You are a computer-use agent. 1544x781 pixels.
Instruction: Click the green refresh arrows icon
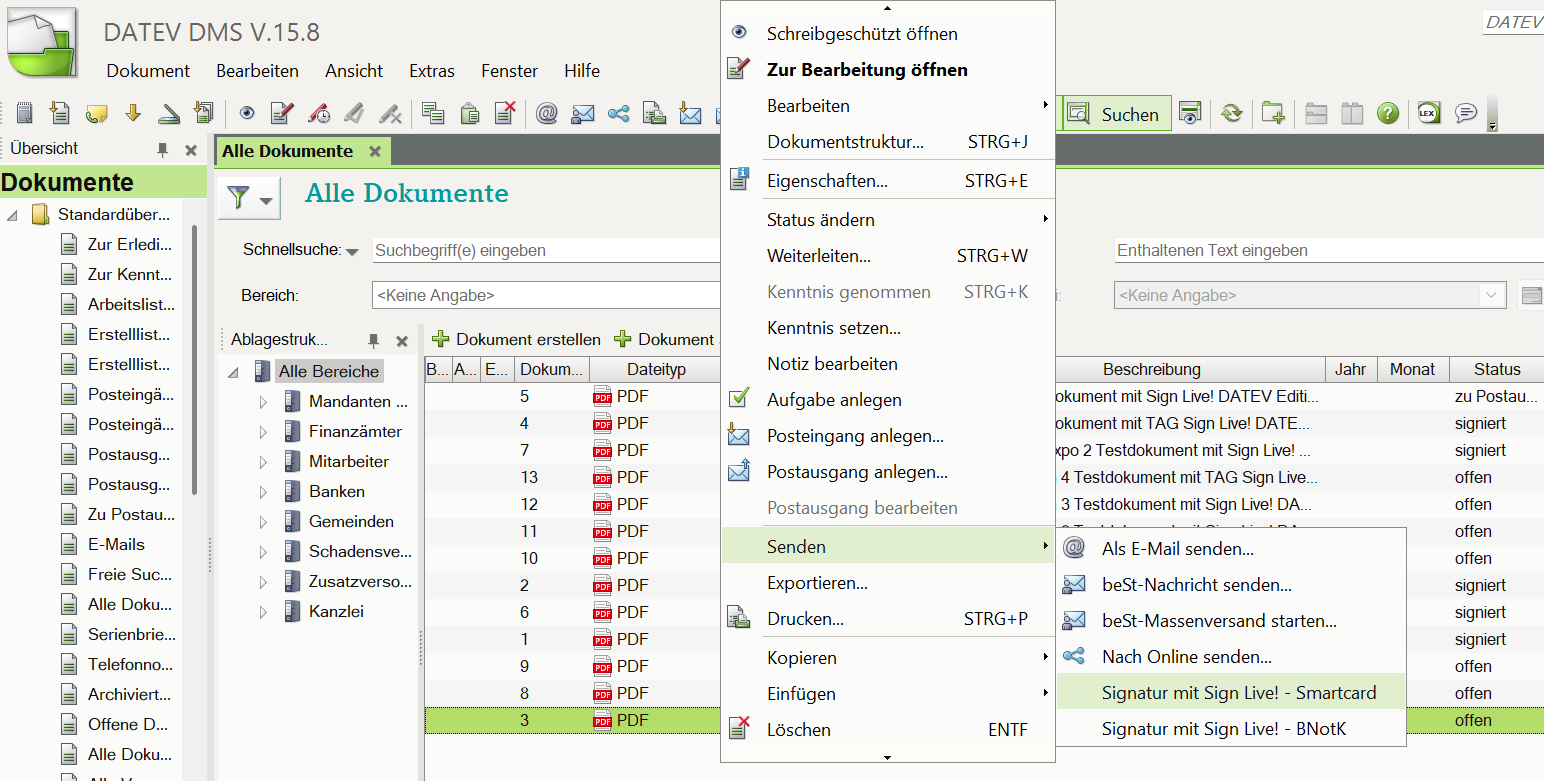[x=1231, y=113]
